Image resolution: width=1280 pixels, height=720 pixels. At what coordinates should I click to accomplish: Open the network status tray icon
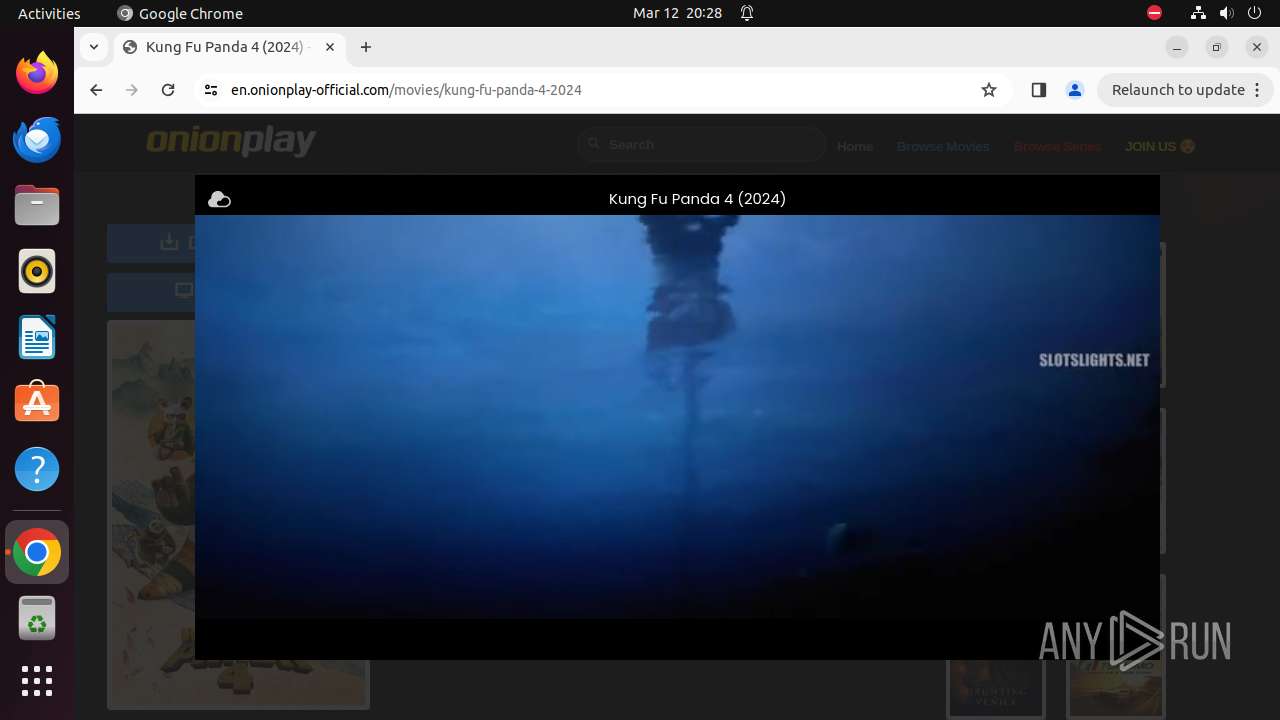pos(1199,13)
